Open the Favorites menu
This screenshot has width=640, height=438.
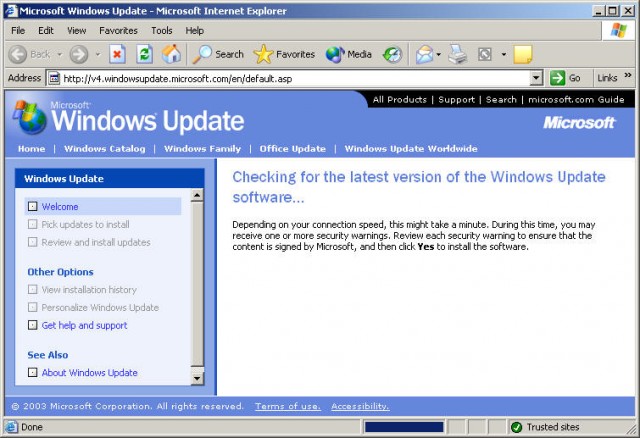118,31
